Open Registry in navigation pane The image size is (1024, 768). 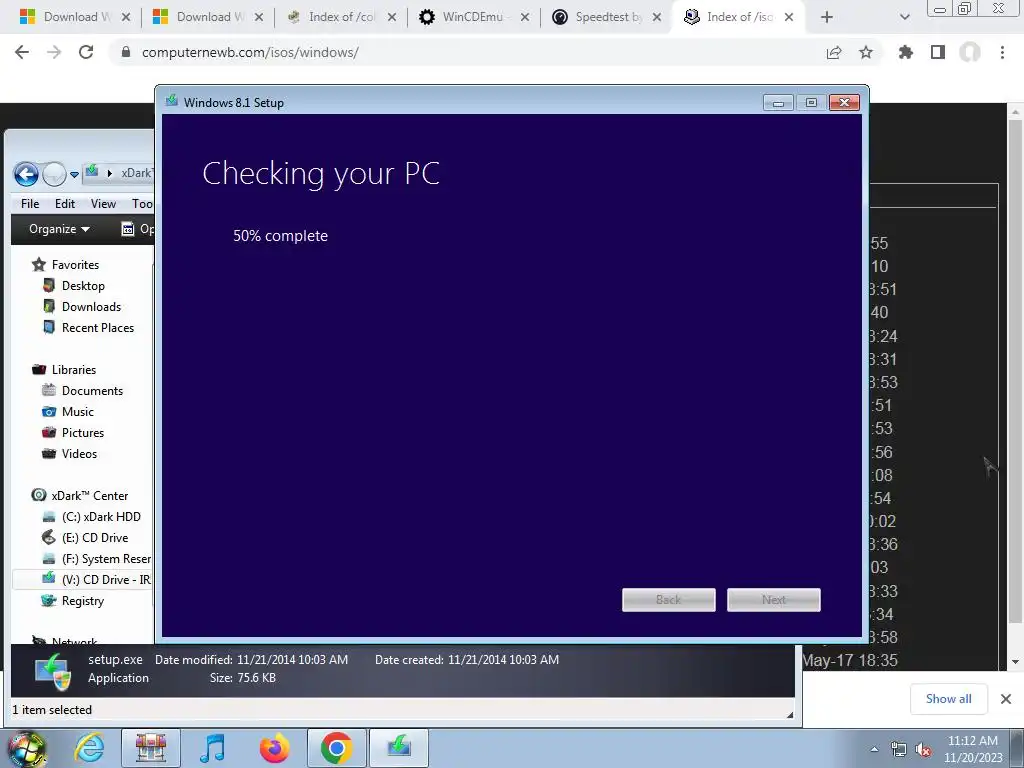82,601
